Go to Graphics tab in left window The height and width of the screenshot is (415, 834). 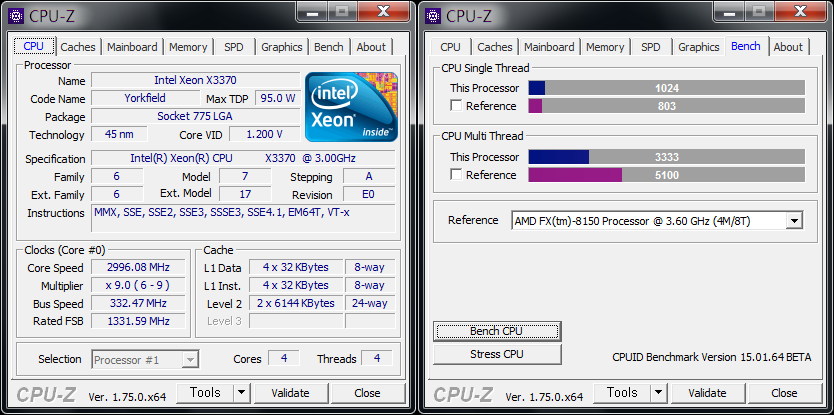pyautogui.click(x=281, y=47)
